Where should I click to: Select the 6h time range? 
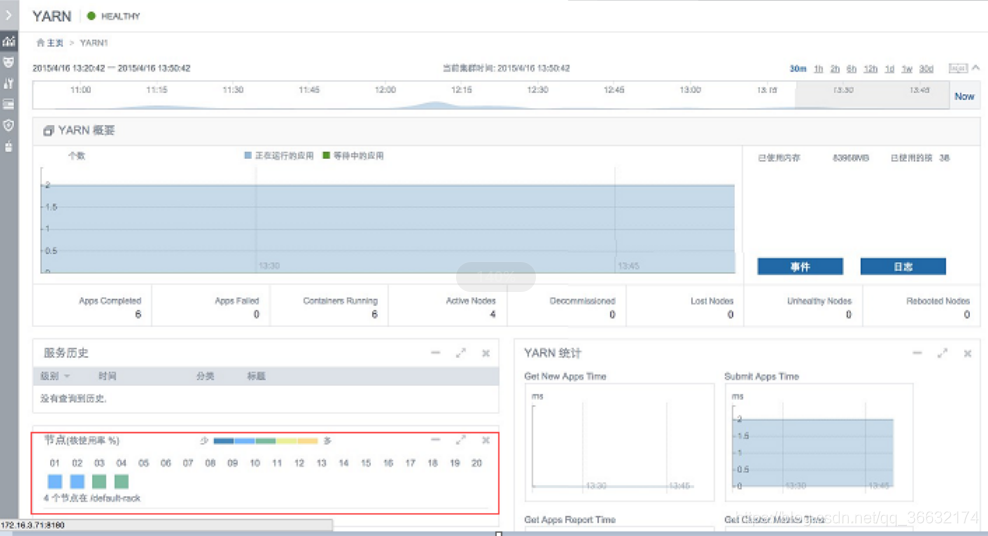pyautogui.click(x=851, y=69)
